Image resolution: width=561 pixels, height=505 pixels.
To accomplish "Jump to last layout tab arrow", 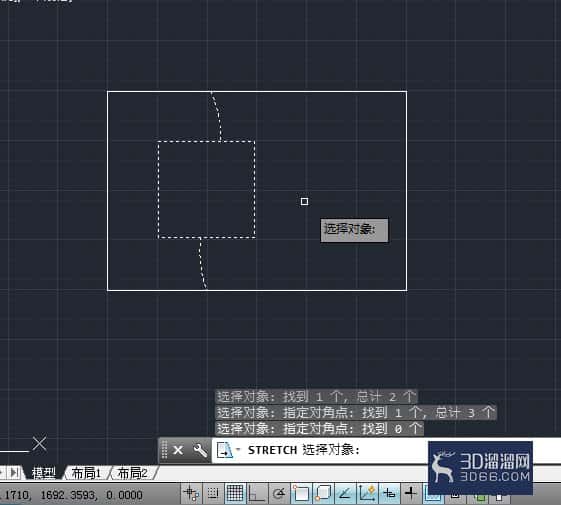I will tap(14, 472).
